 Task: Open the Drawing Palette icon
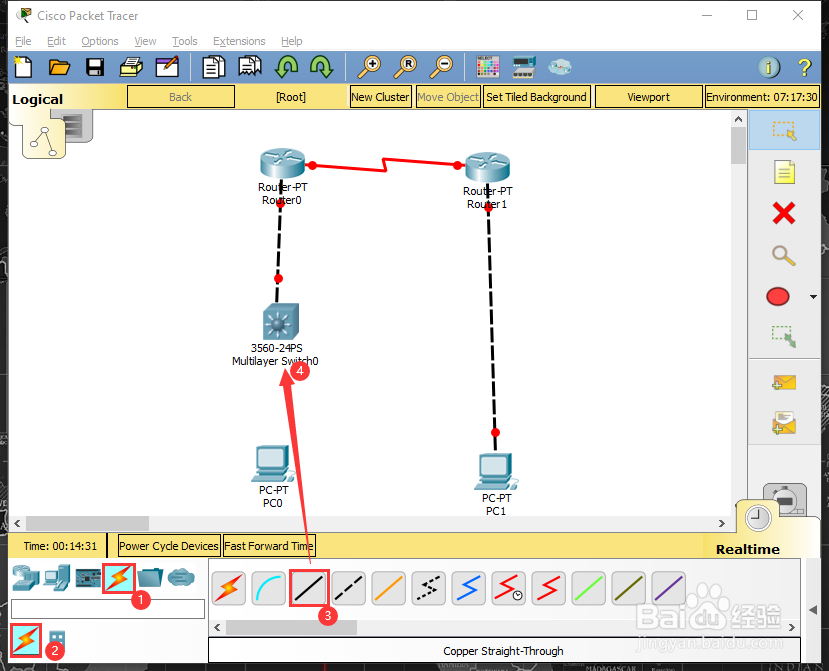(x=487, y=67)
